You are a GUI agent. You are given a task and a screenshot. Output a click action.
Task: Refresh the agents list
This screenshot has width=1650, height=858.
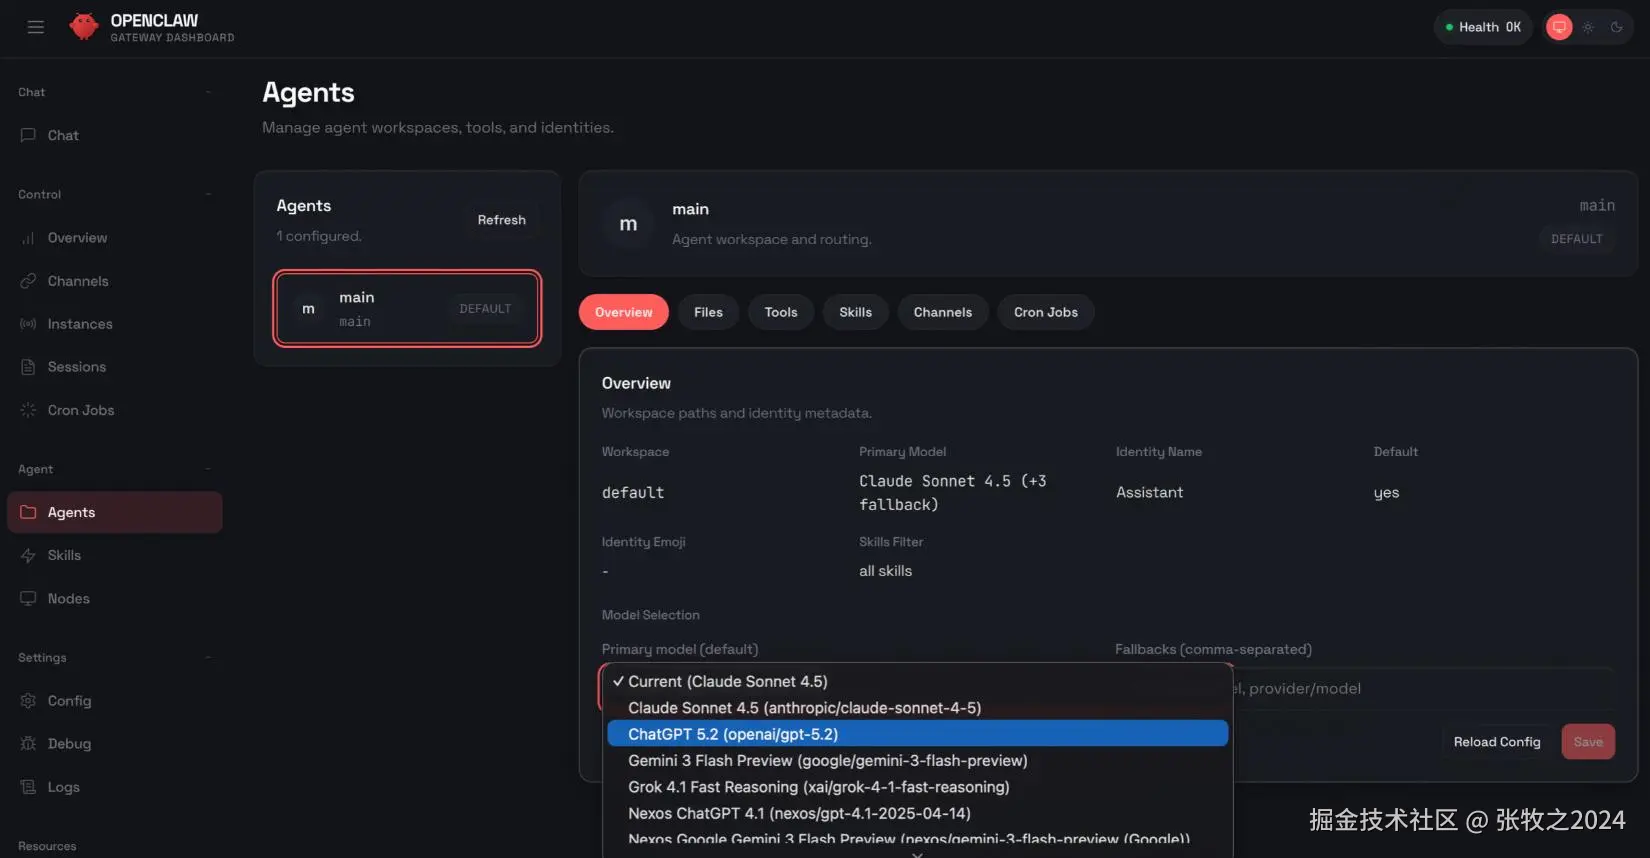coord(501,220)
